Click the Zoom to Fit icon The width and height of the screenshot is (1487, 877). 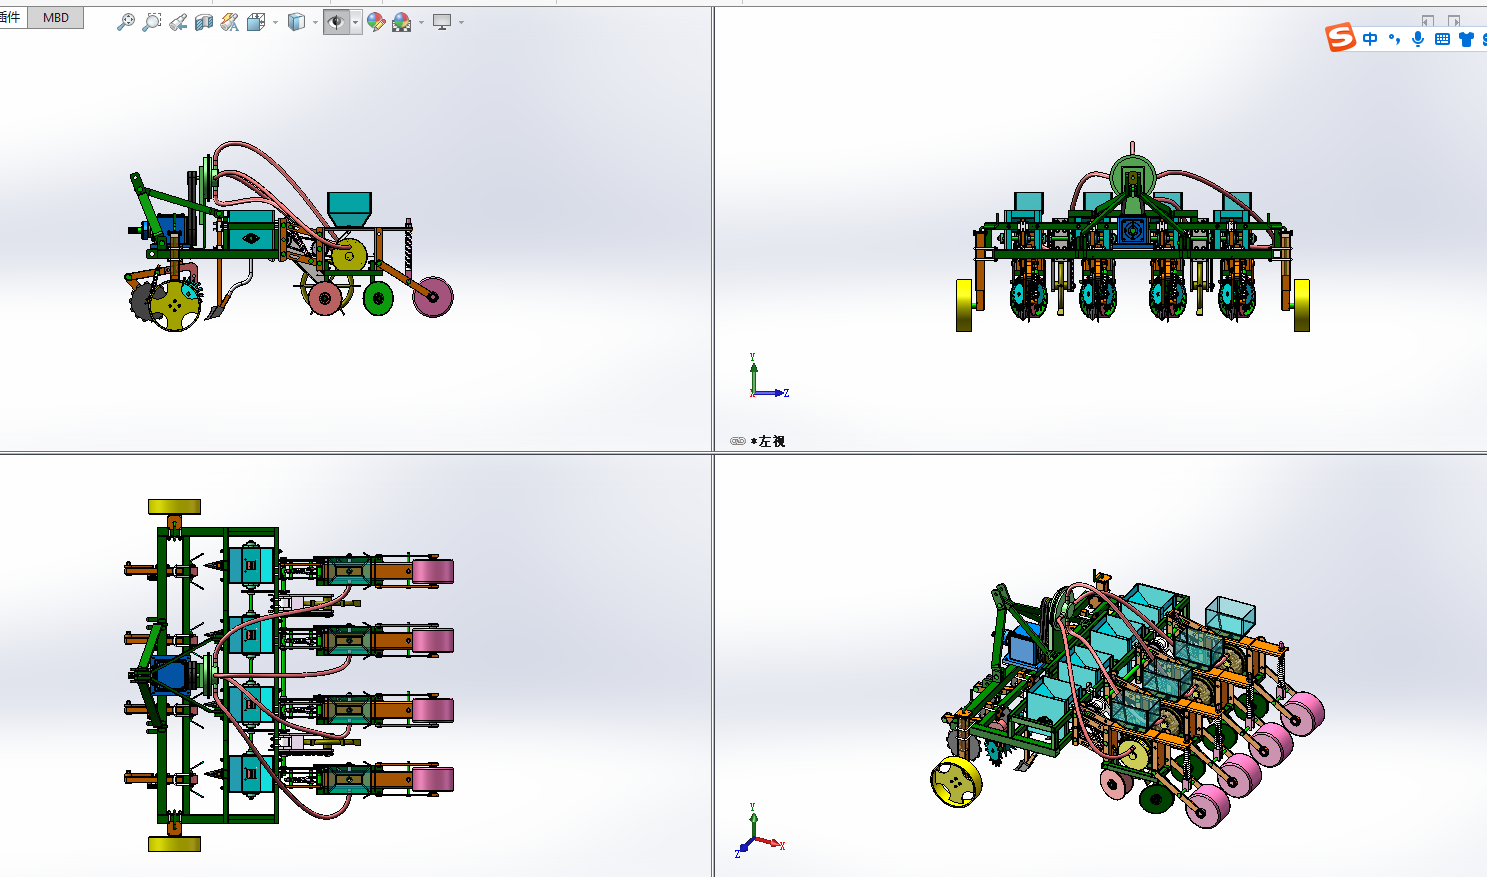coord(125,22)
